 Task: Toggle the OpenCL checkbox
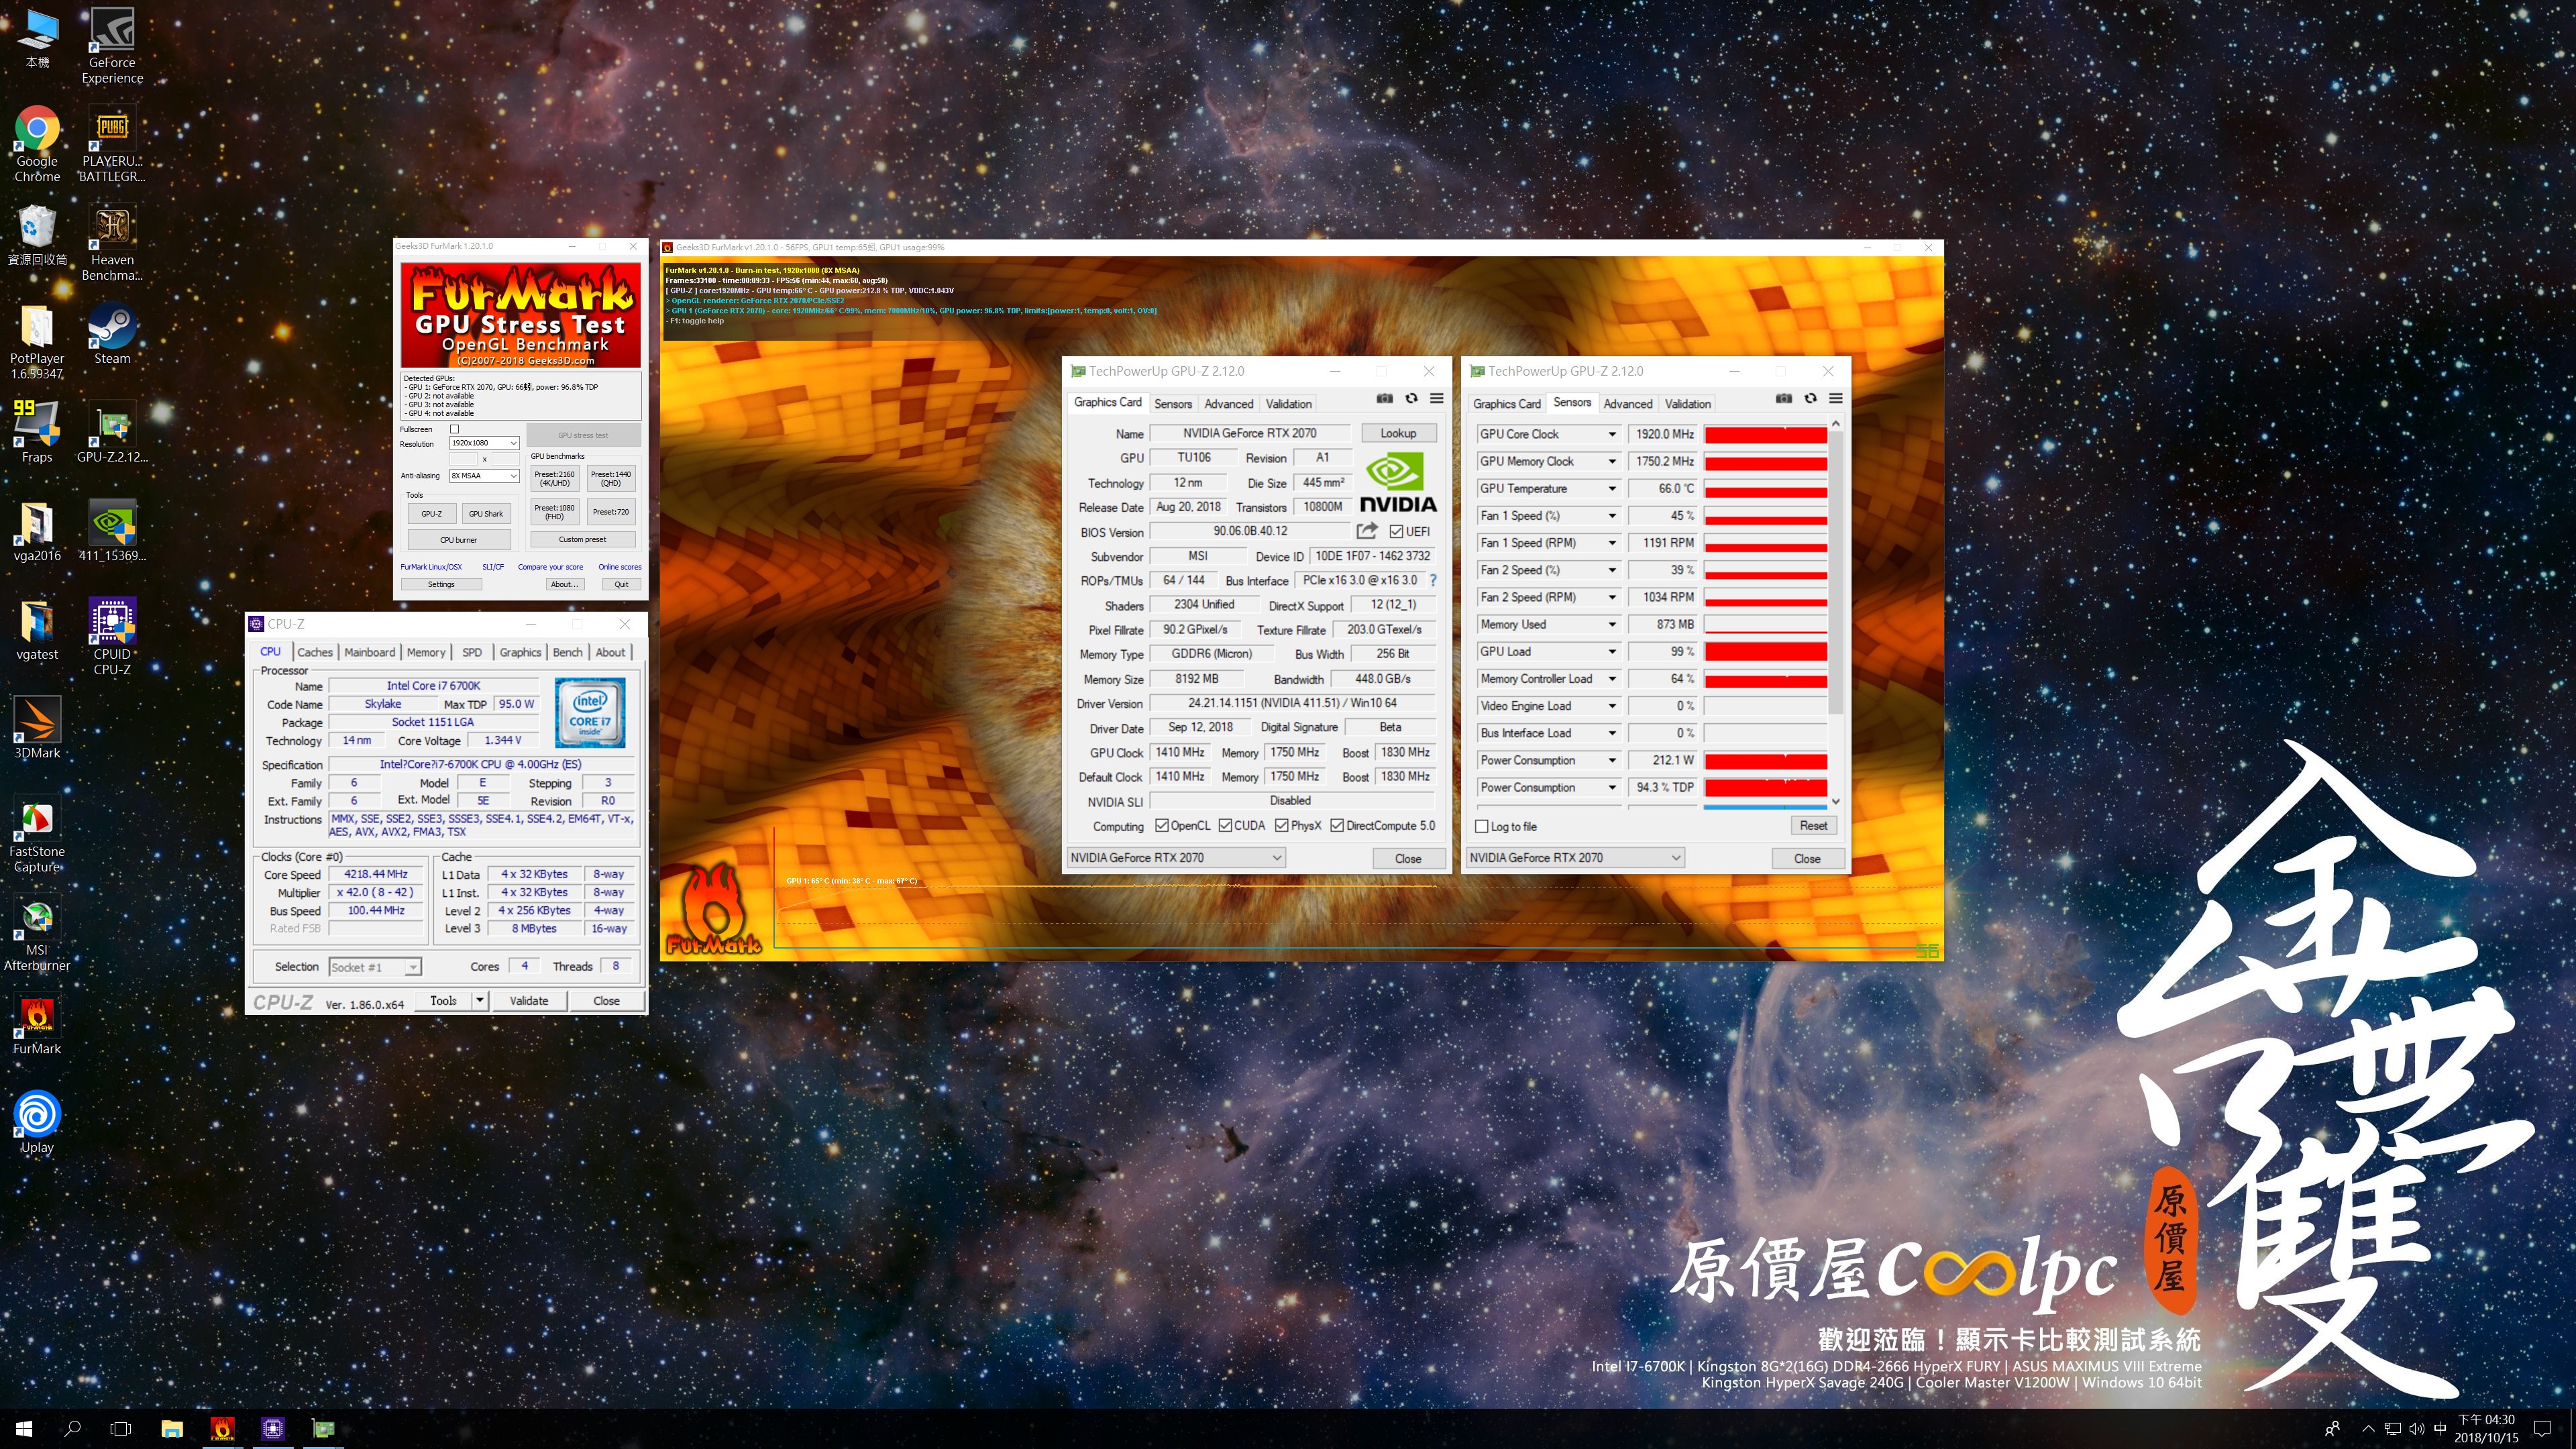click(x=1161, y=826)
